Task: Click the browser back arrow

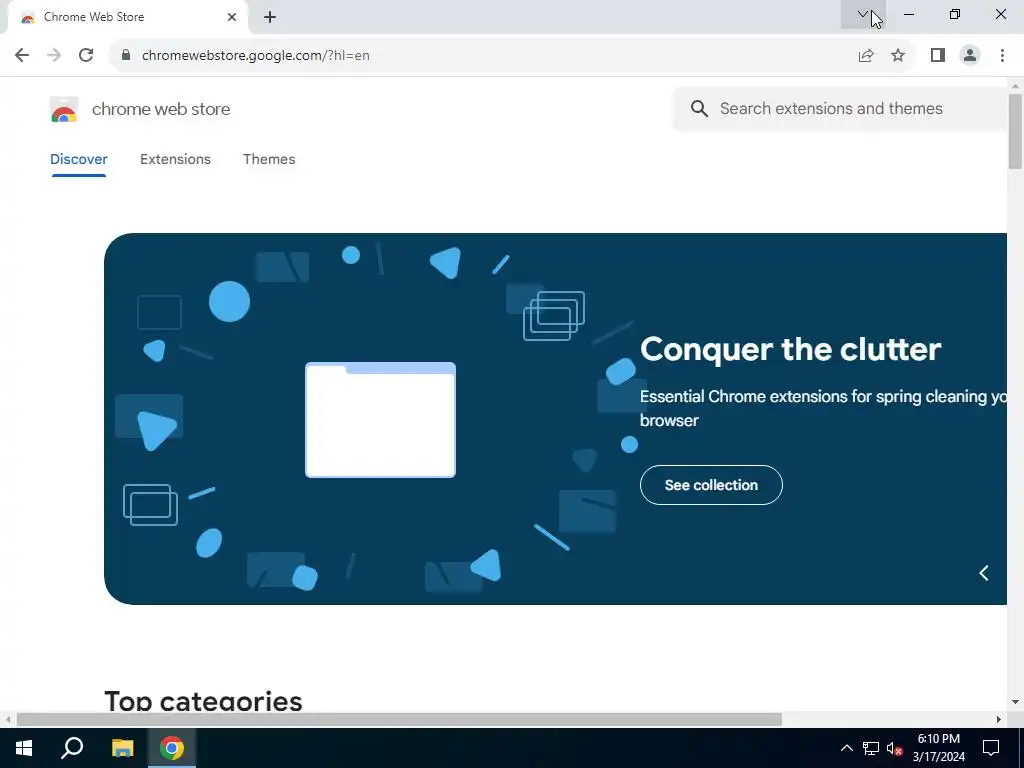Action: click(x=22, y=56)
